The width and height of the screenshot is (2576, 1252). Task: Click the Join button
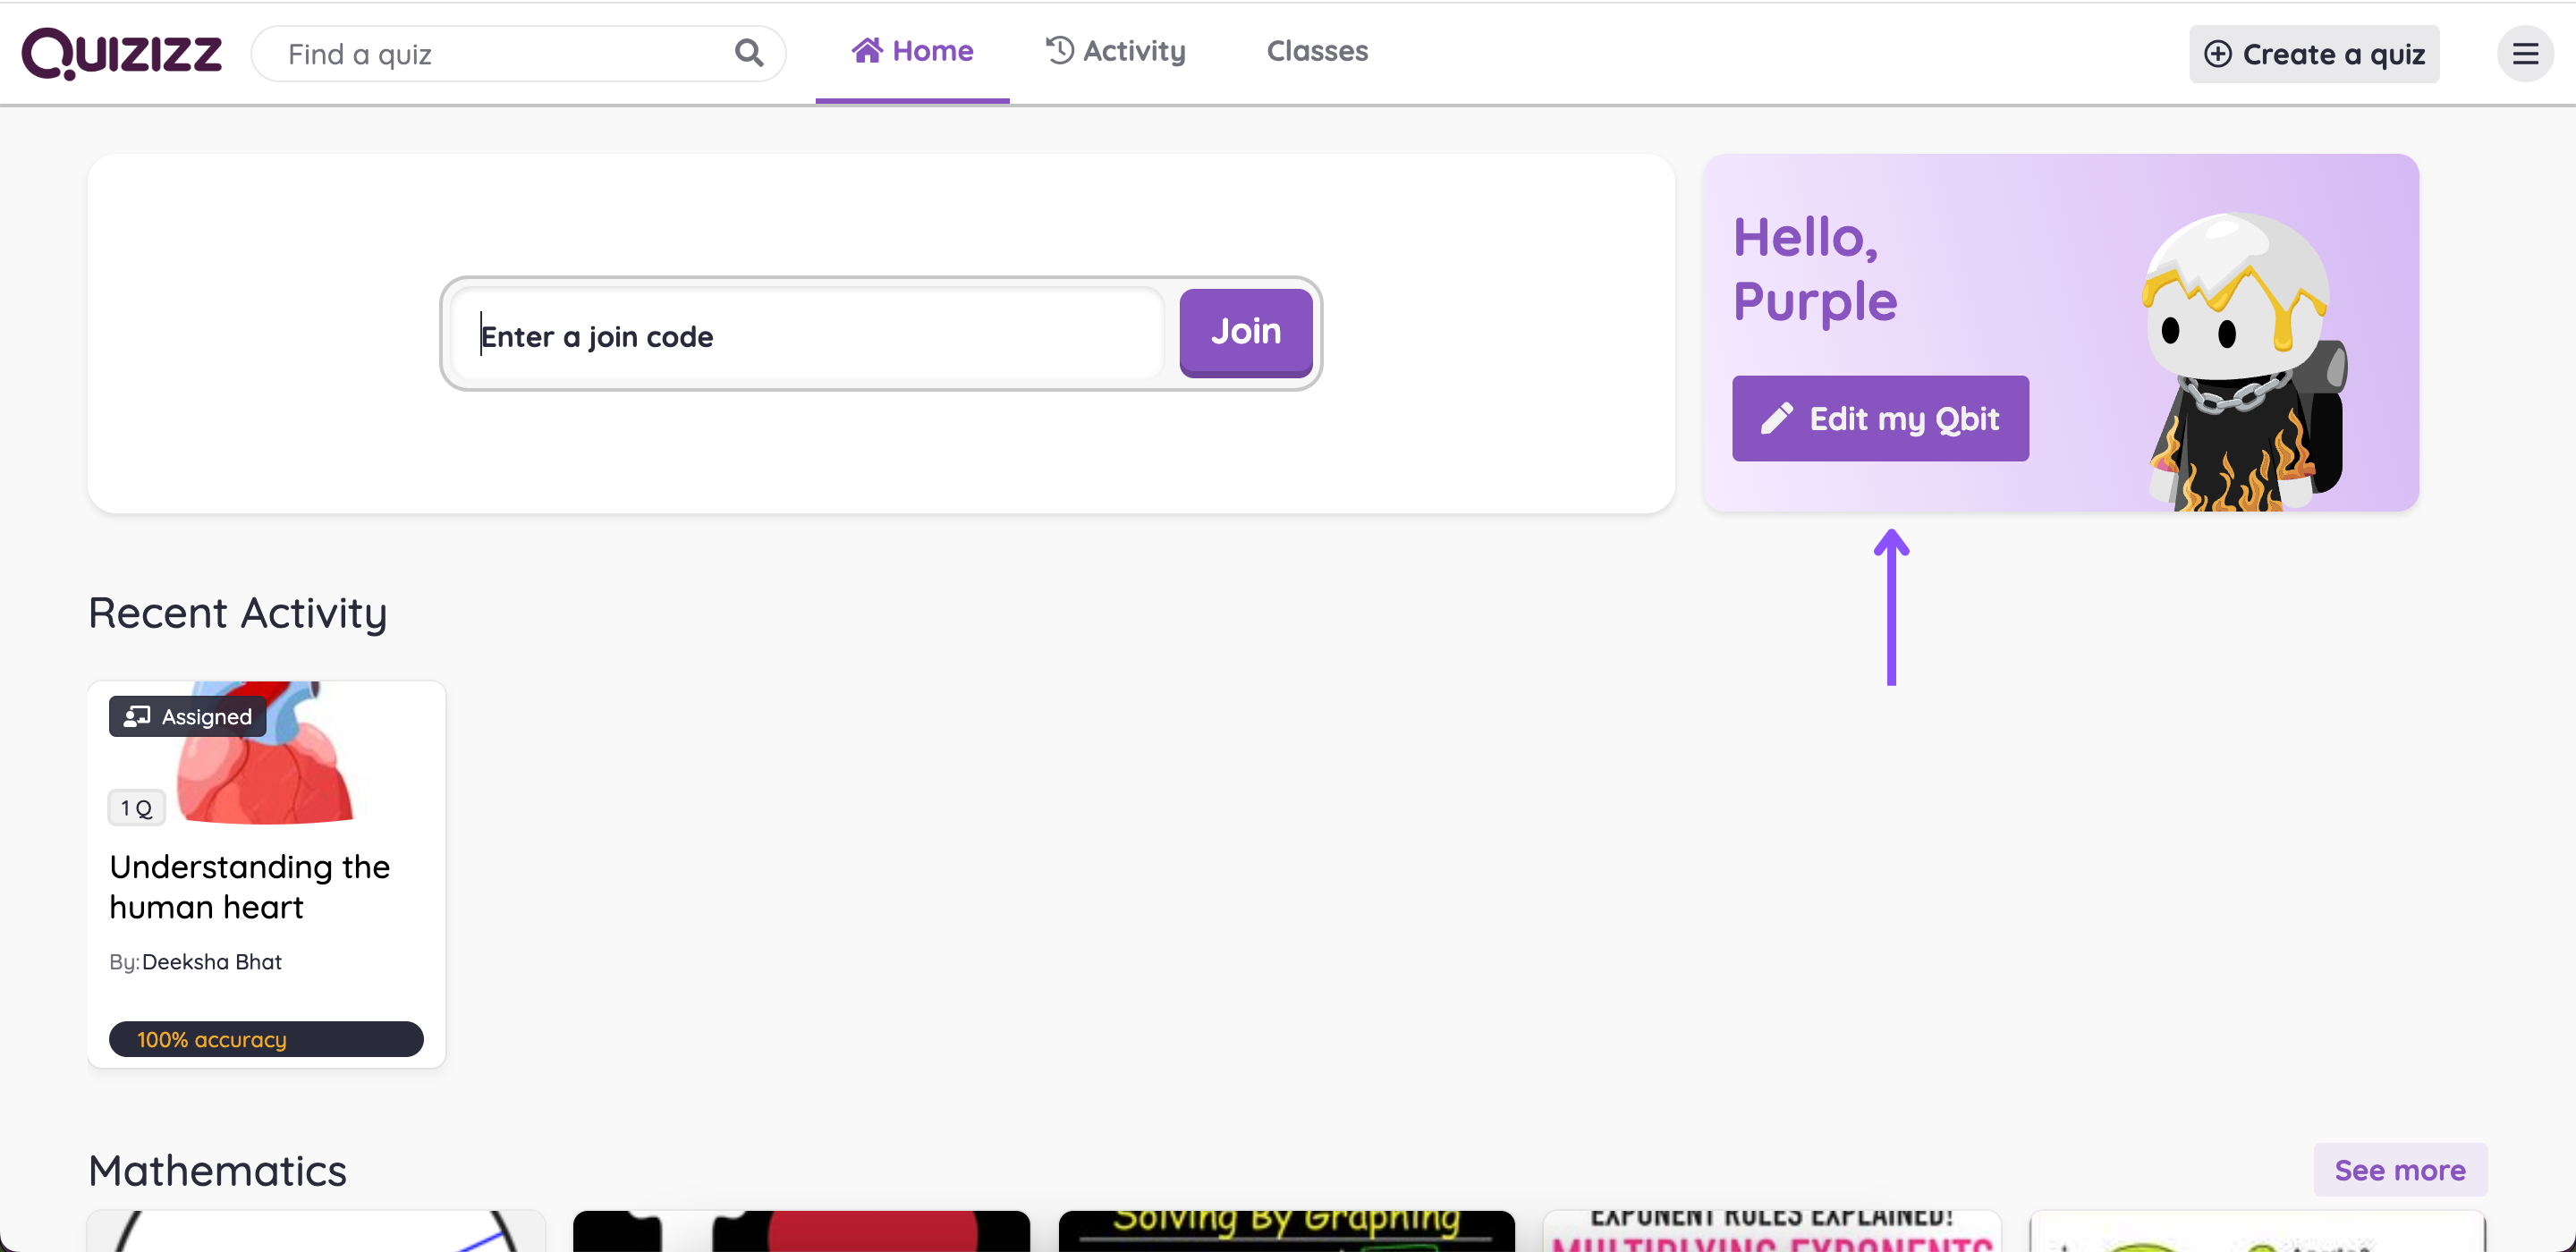1245,332
